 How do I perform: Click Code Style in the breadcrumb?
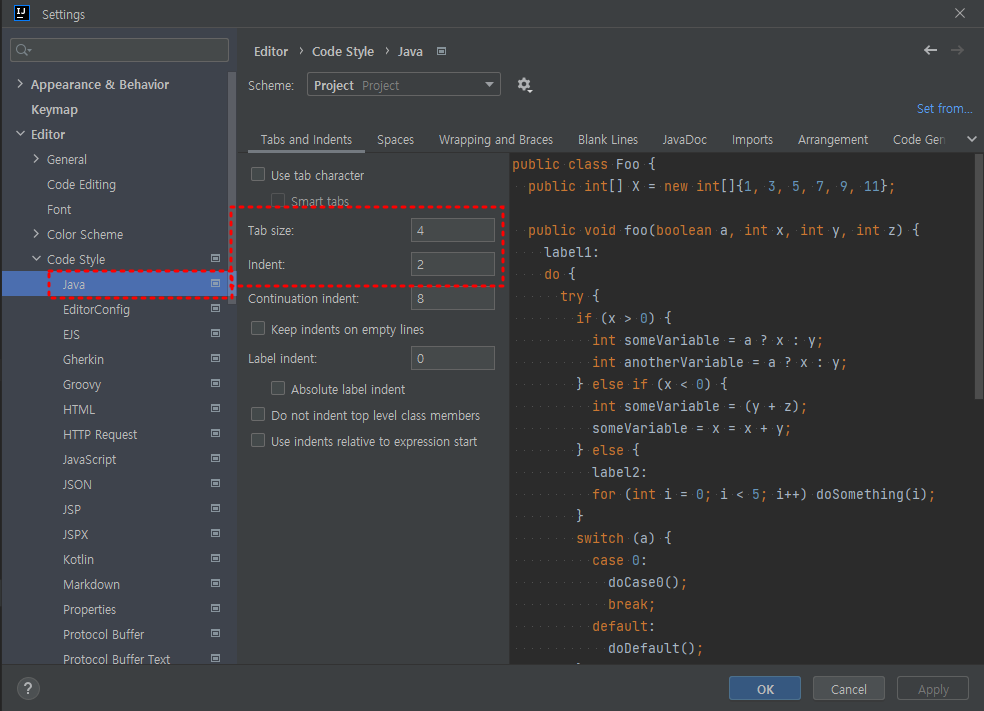[x=343, y=51]
